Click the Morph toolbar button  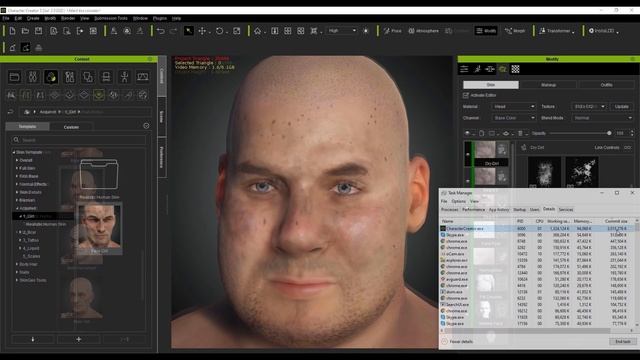[515, 31]
